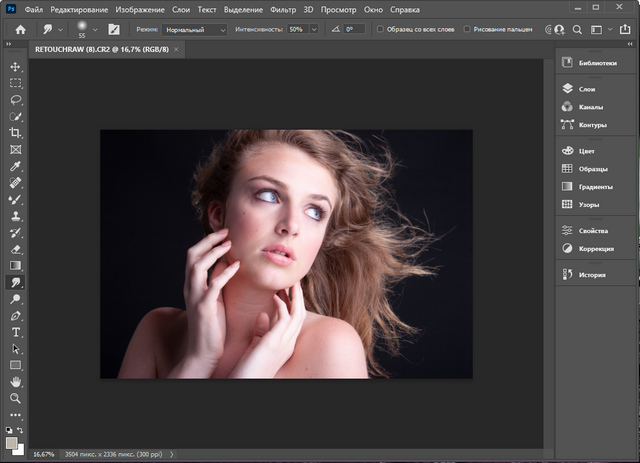The height and width of the screenshot is (463, 640).
Task: Open the История panel
Action: point(590,274)
